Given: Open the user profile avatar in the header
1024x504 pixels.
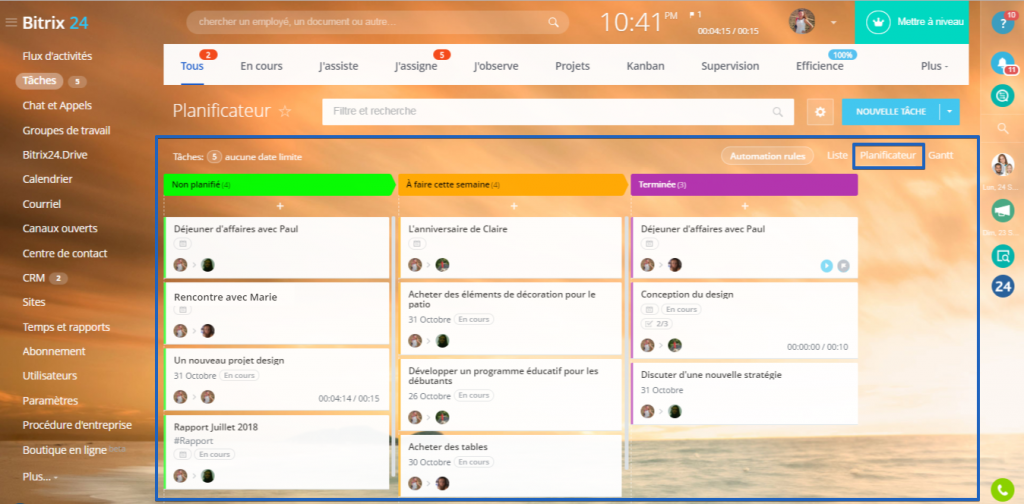Looking at the screenshot, I should [802, 22].
